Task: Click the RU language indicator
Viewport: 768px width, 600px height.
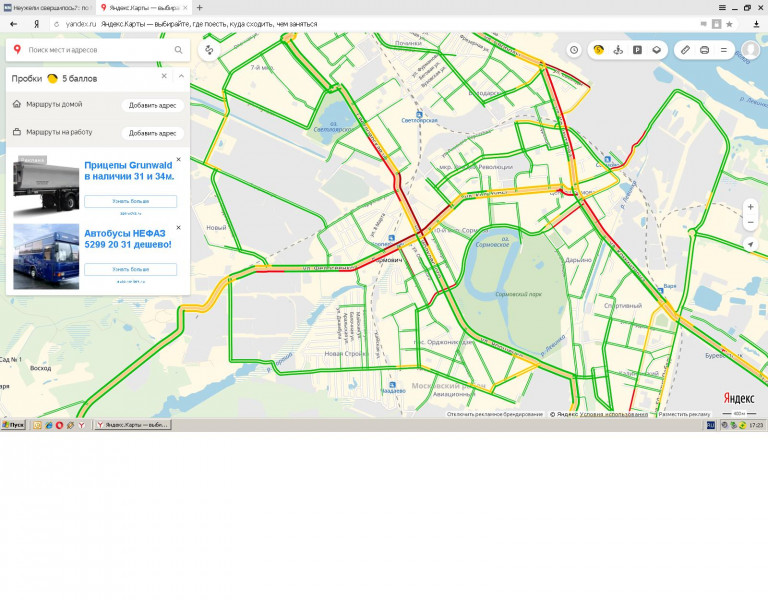Action: (x=711, y=425)
